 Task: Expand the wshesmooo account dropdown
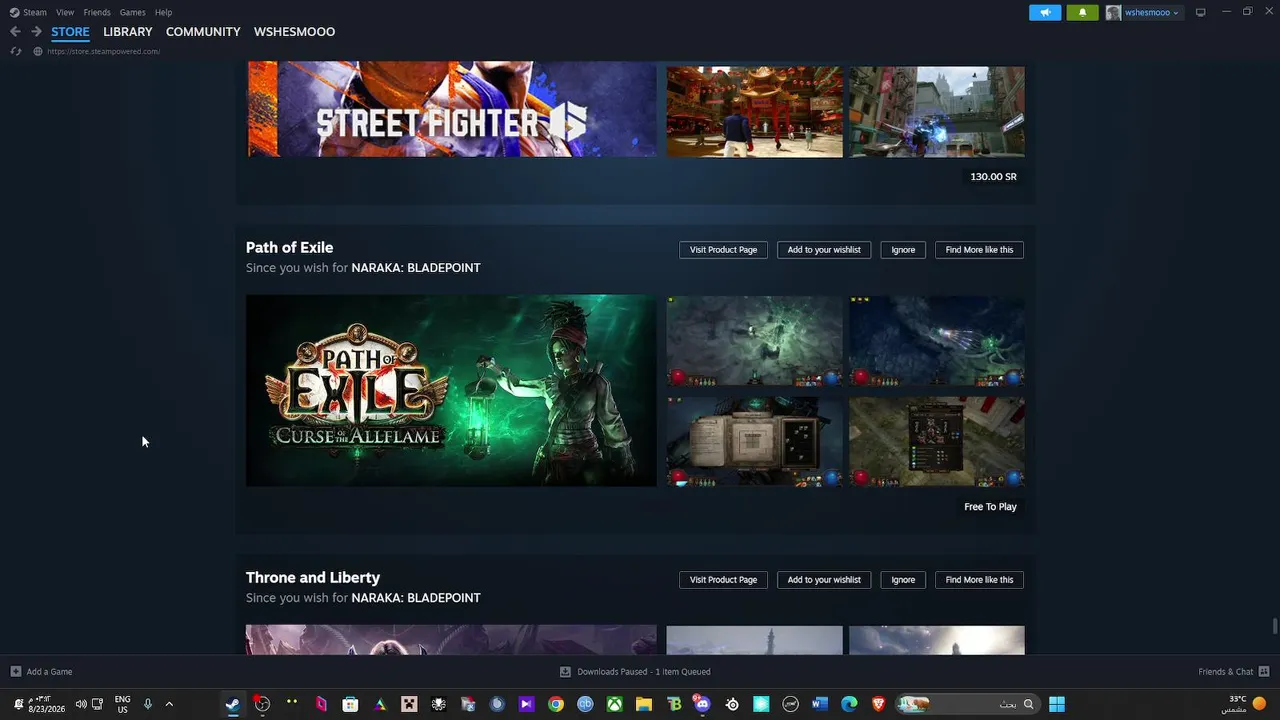pyautogui.click(x=1176, y=13)
